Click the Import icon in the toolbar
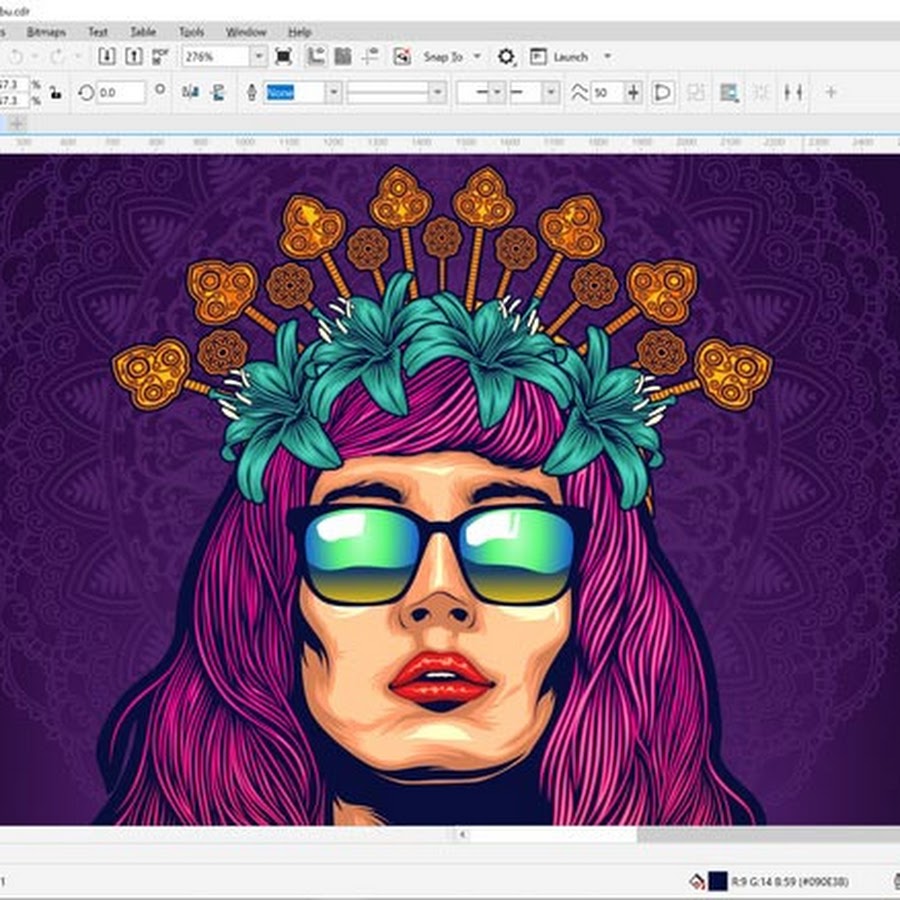Image resolution: width=900 pixels, height=900 pixels. 107,56
